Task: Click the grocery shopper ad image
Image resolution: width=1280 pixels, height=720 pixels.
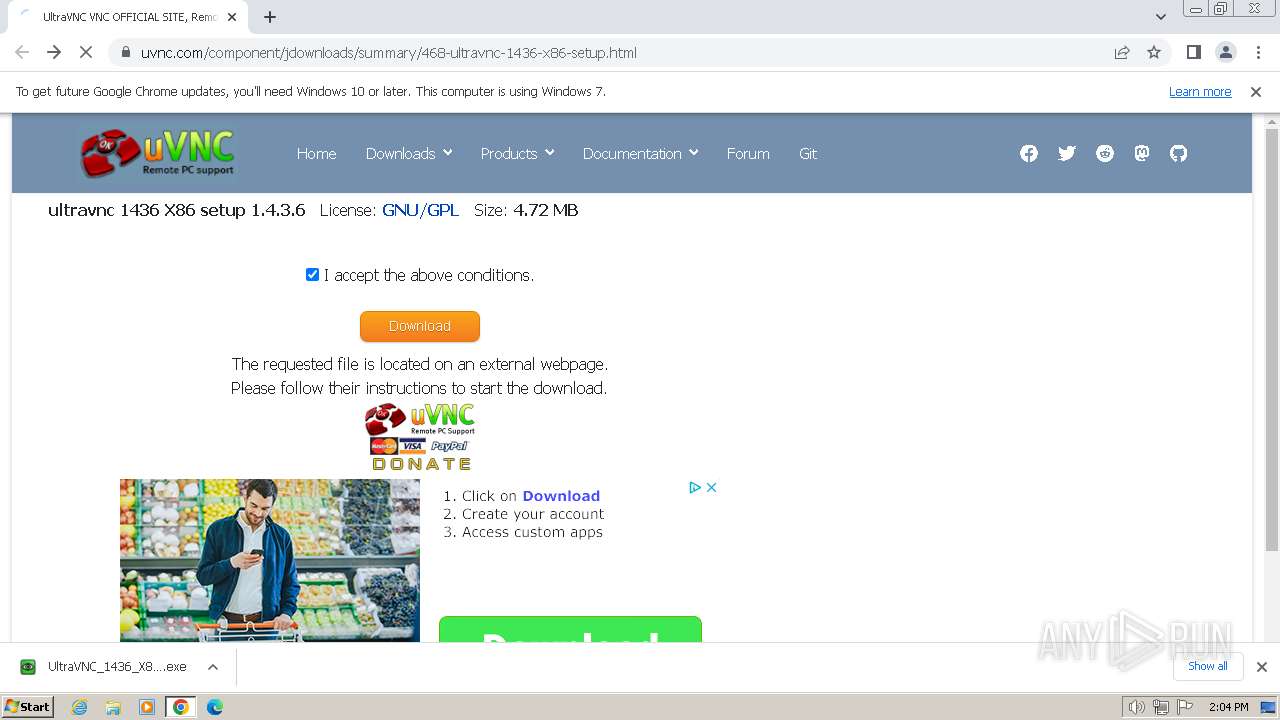Action: pos(270,560)
